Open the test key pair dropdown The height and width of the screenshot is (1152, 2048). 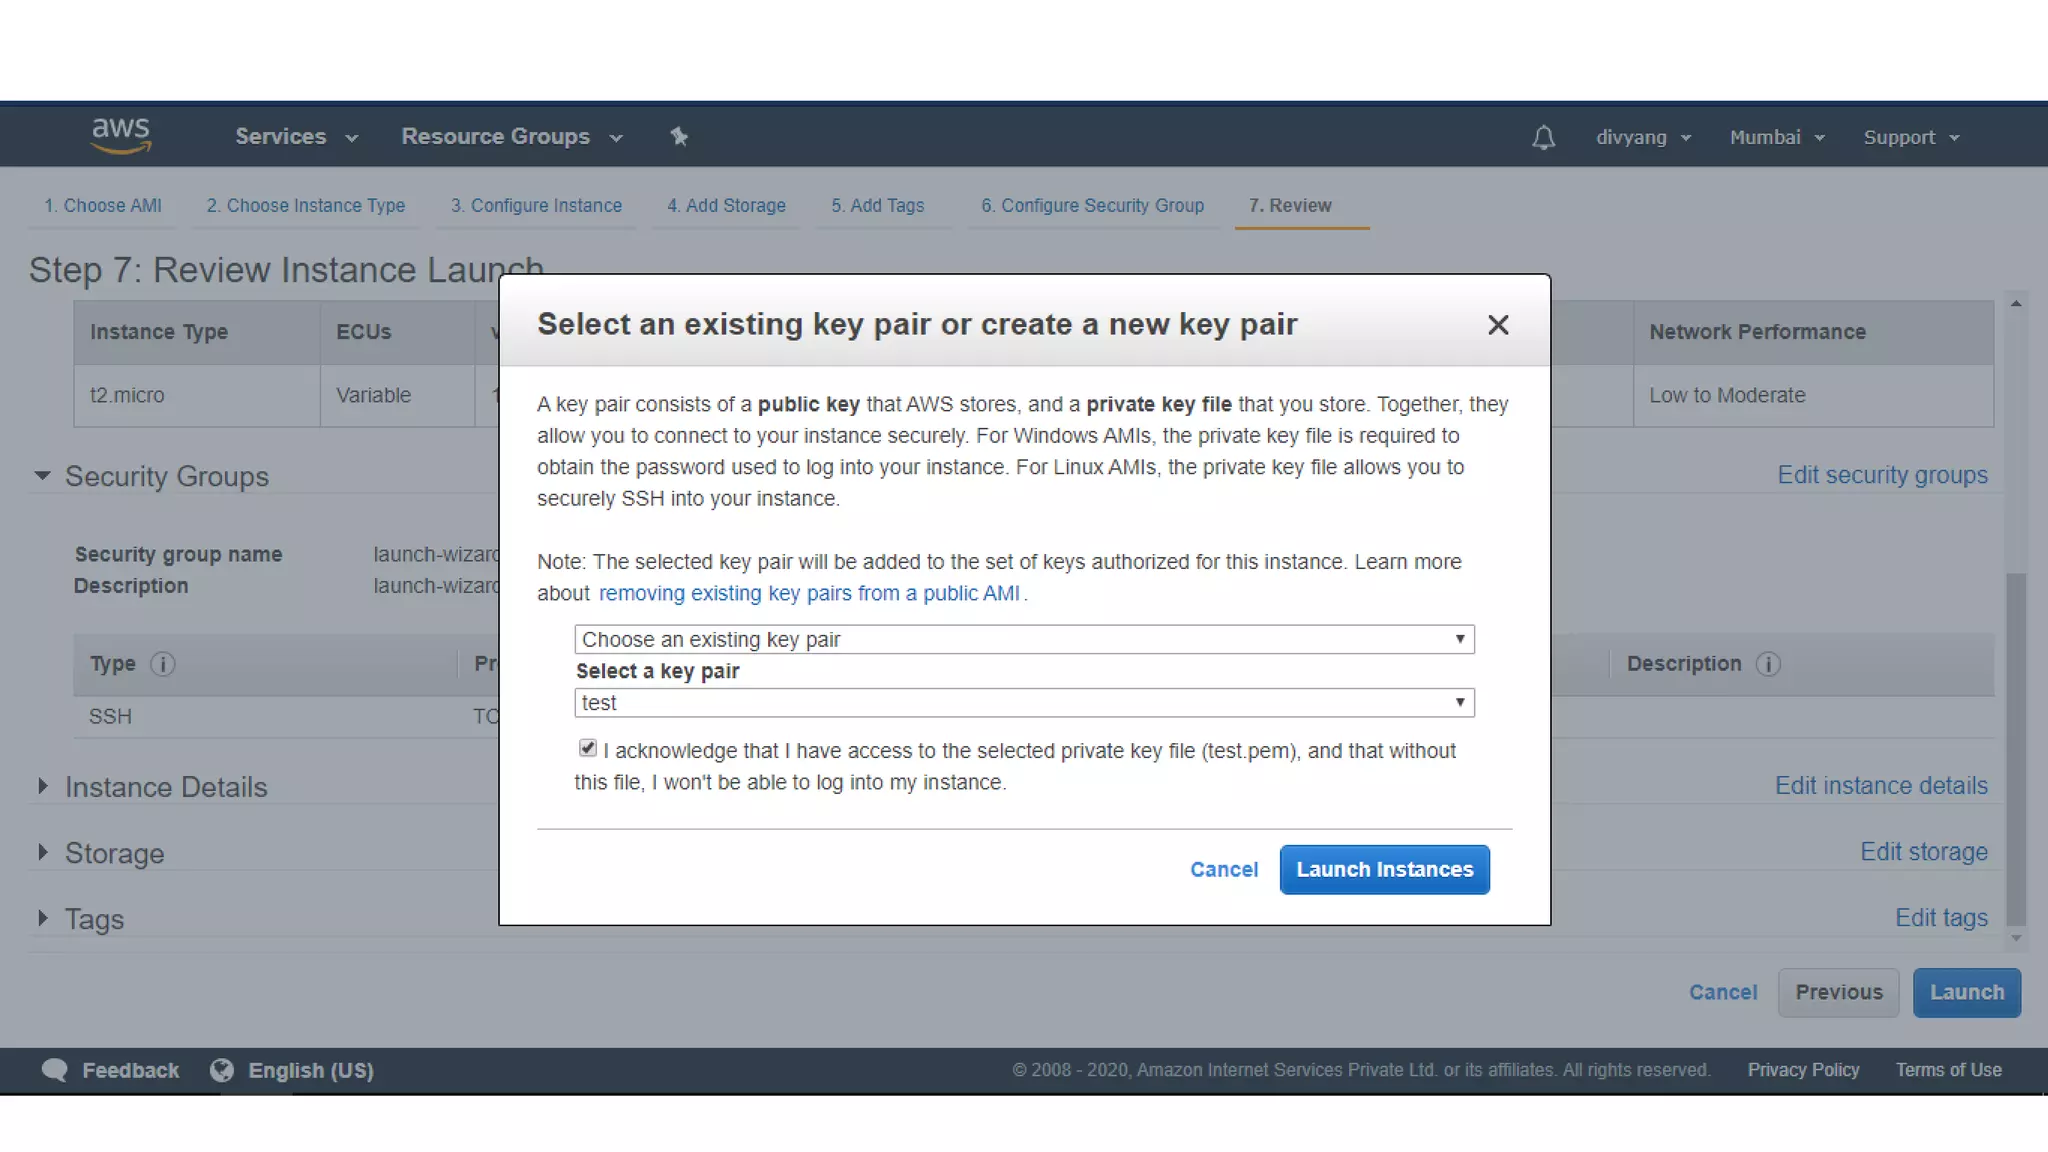click(1024, 703)
